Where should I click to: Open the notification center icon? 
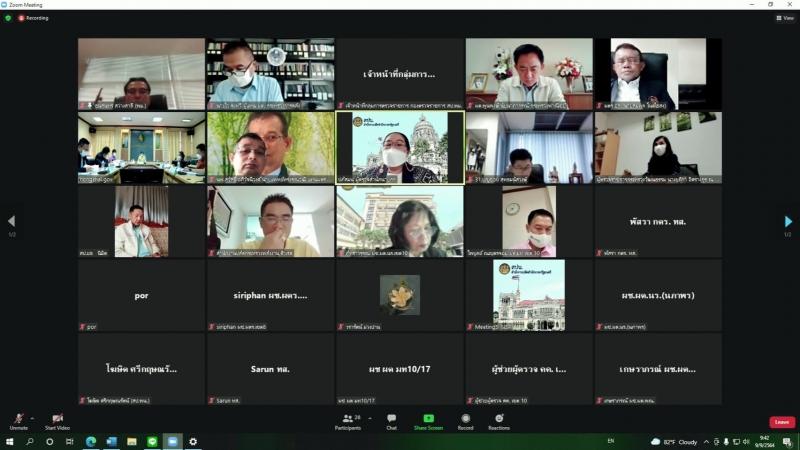click(788, 442)
